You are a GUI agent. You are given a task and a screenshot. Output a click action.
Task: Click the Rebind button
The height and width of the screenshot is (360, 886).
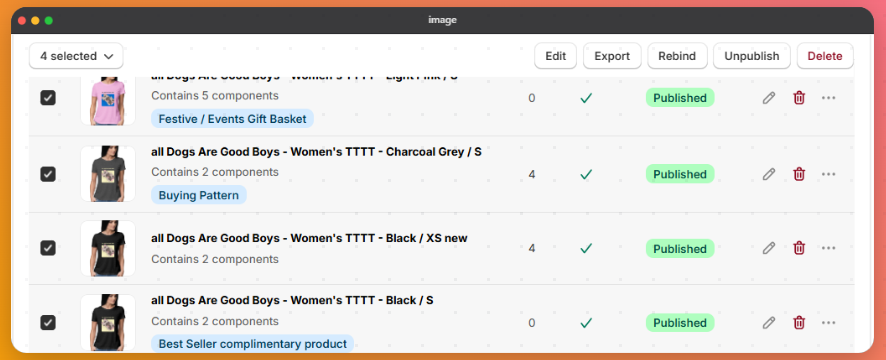(677, 56)
